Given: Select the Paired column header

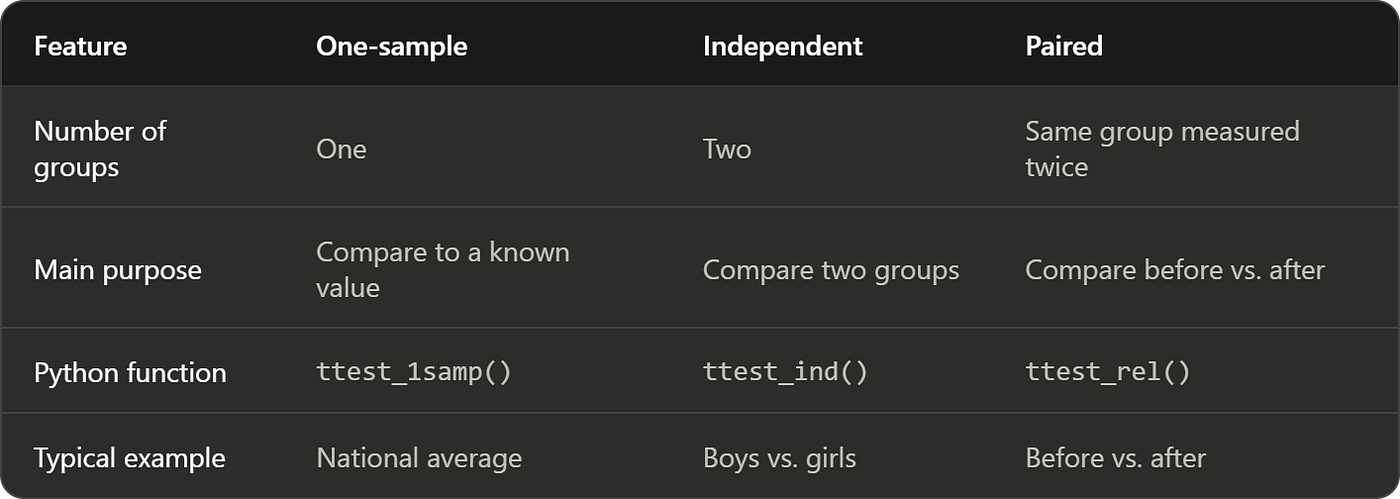Looking at the screenshot, I should point(1064,46).
